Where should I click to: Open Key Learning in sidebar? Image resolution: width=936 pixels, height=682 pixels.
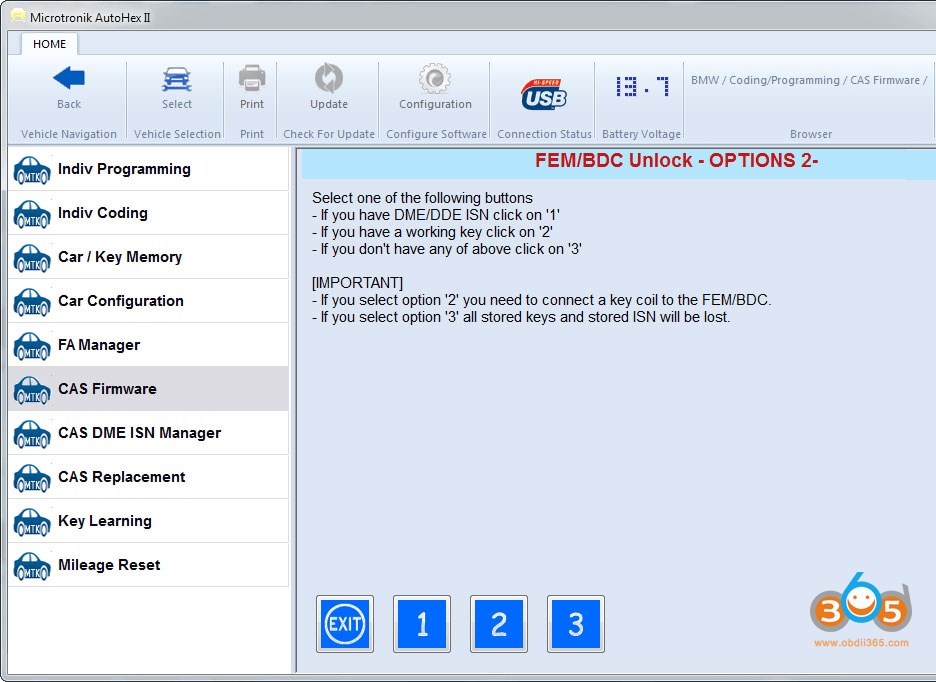tap(149, 521)
